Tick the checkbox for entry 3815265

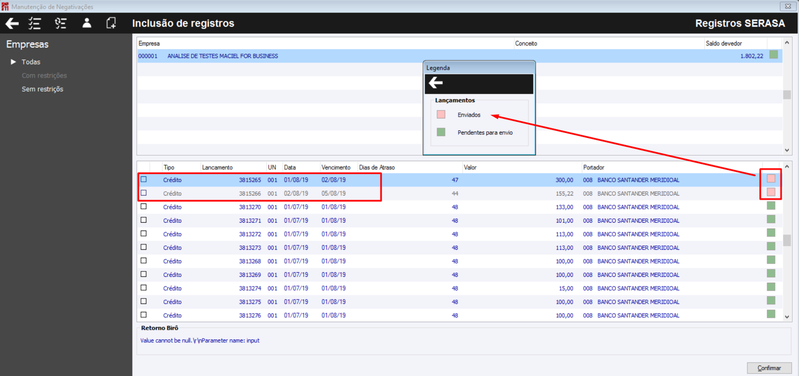coord(143,180)
